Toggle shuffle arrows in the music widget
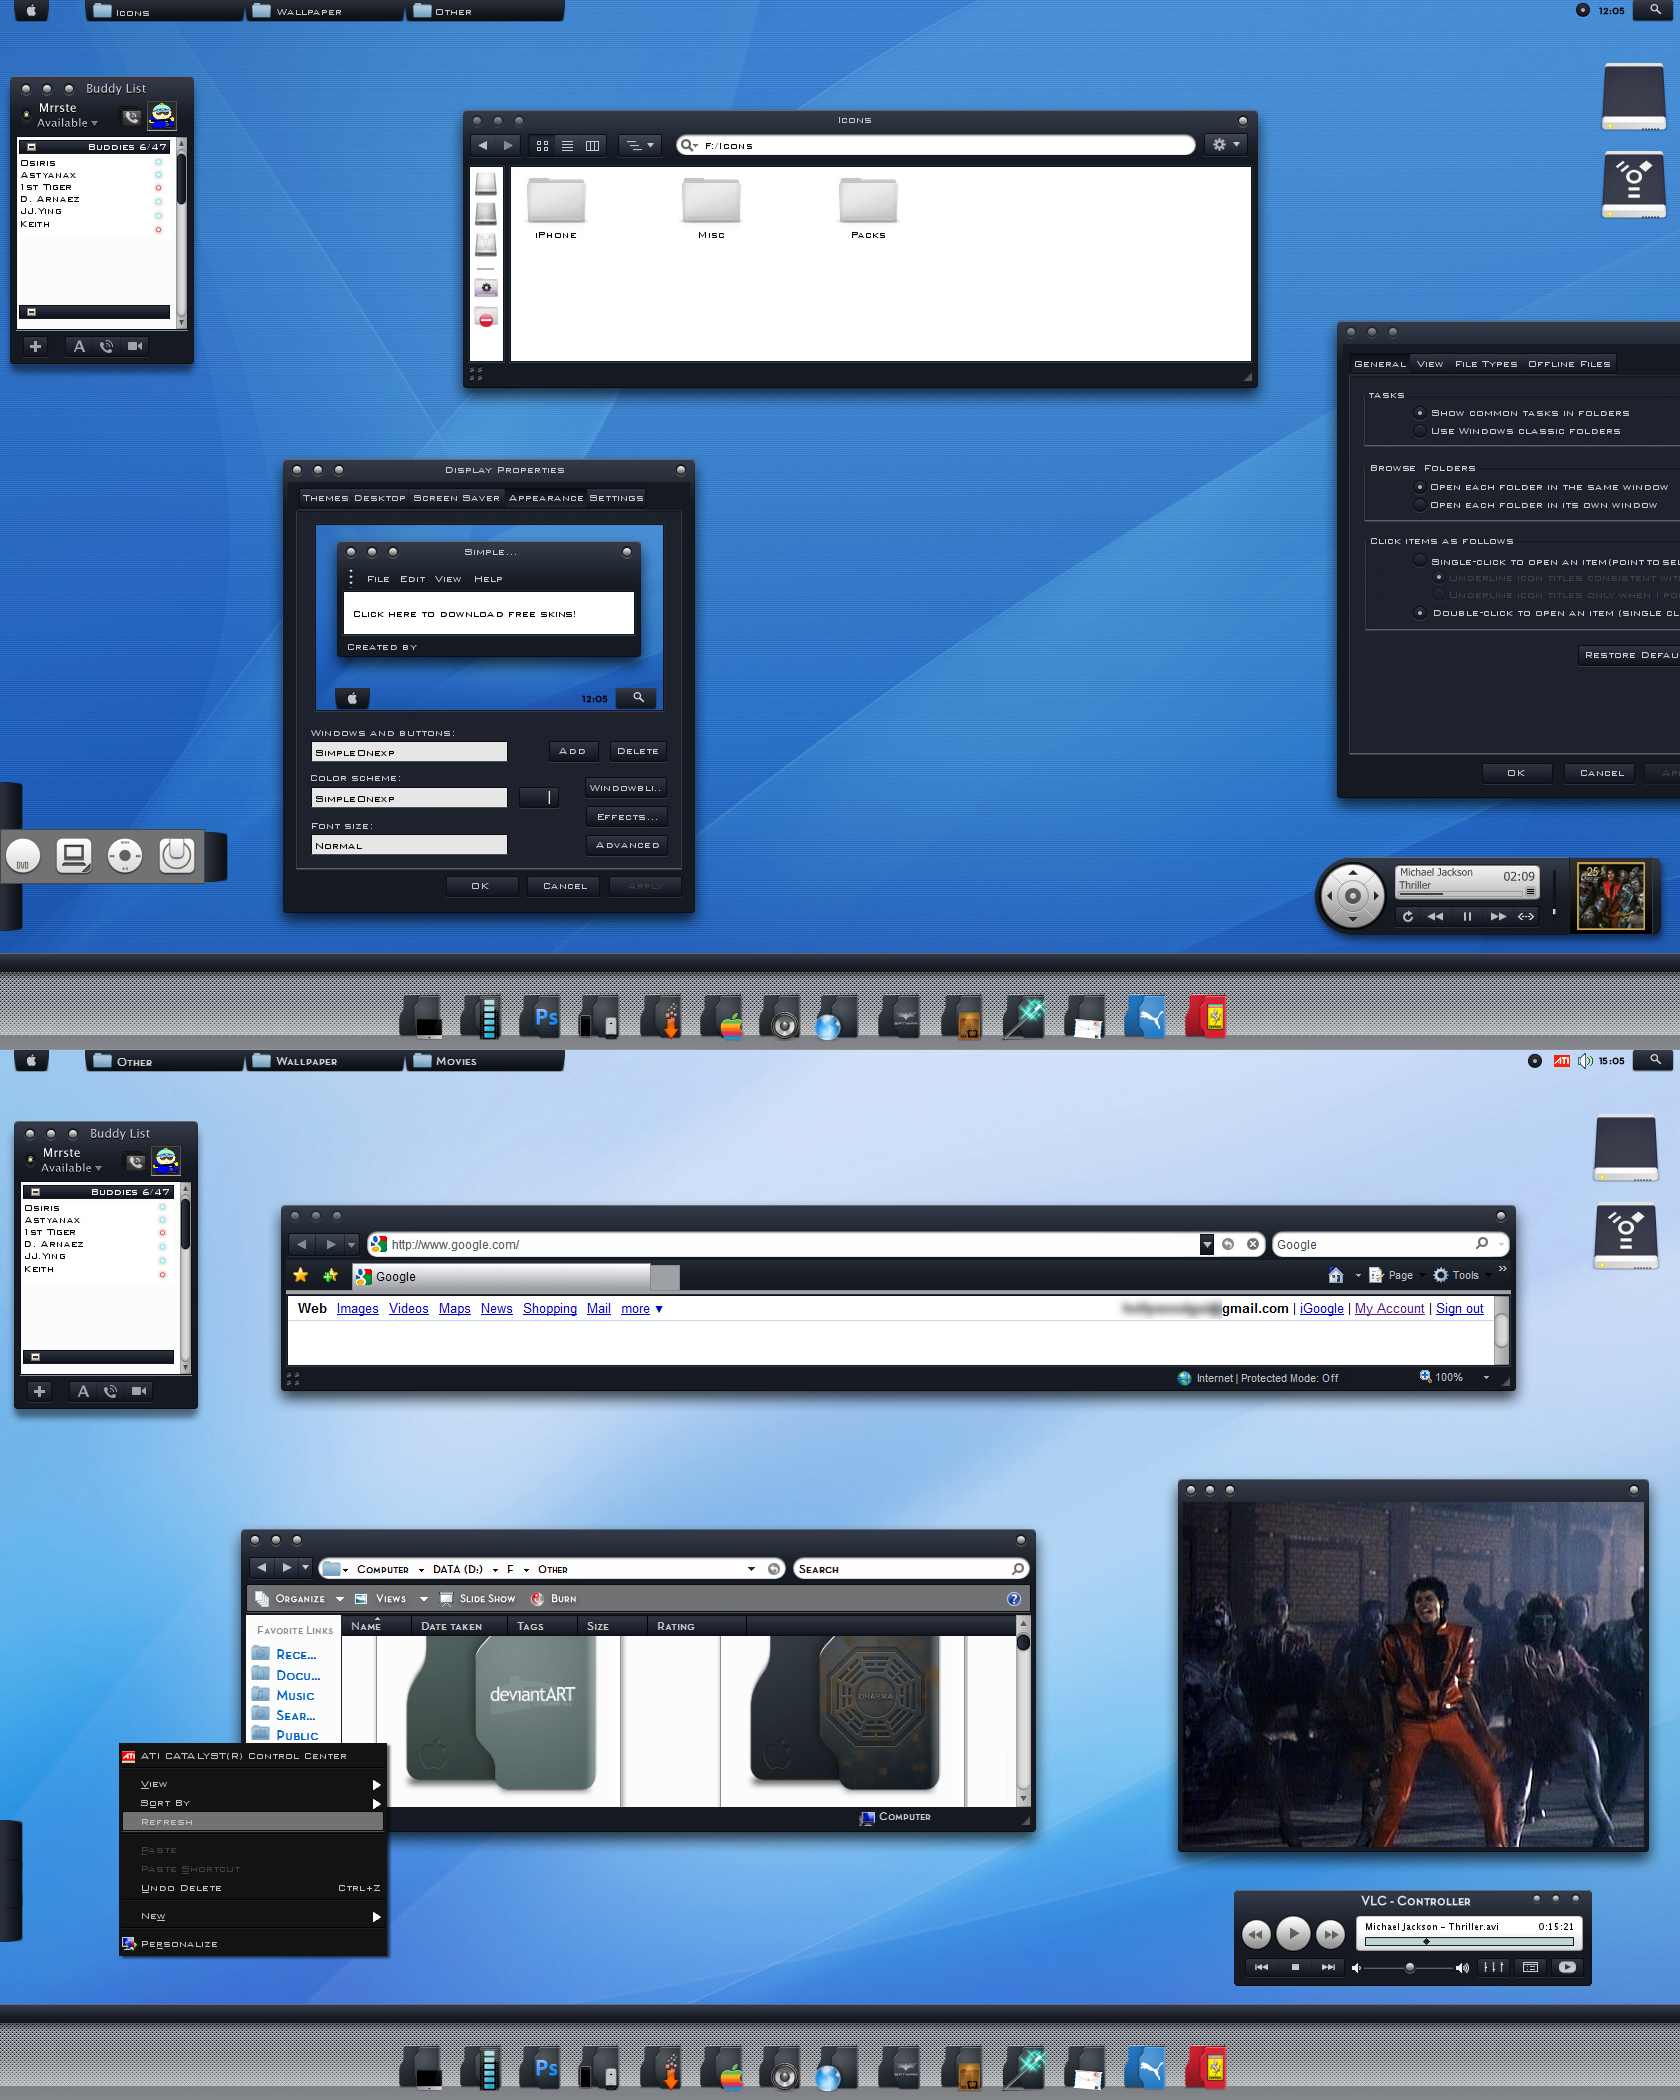 pyautogui.click(x=1526, y=916)
